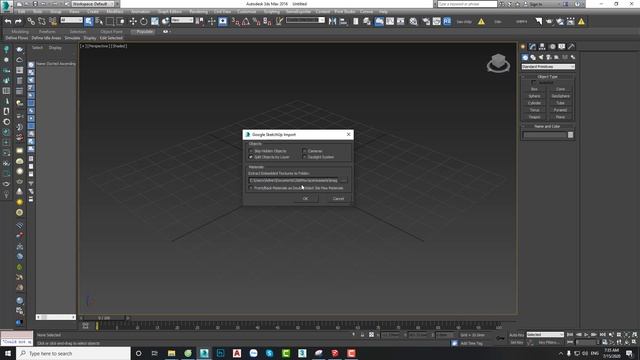Open the Material Editor icon
This screenshot has height=360, width=640.
413,21
